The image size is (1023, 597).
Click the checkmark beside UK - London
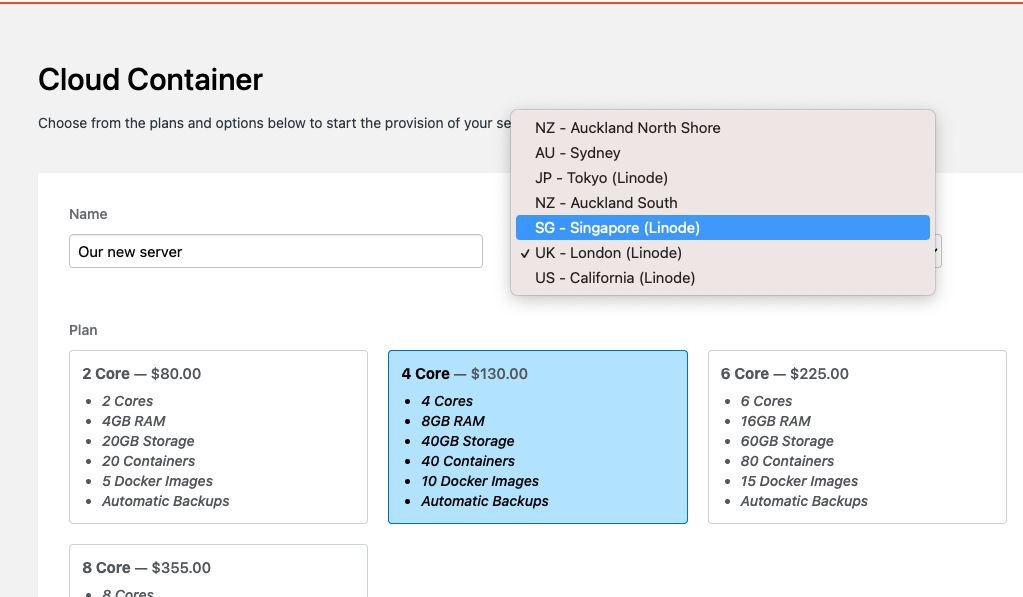524,252
